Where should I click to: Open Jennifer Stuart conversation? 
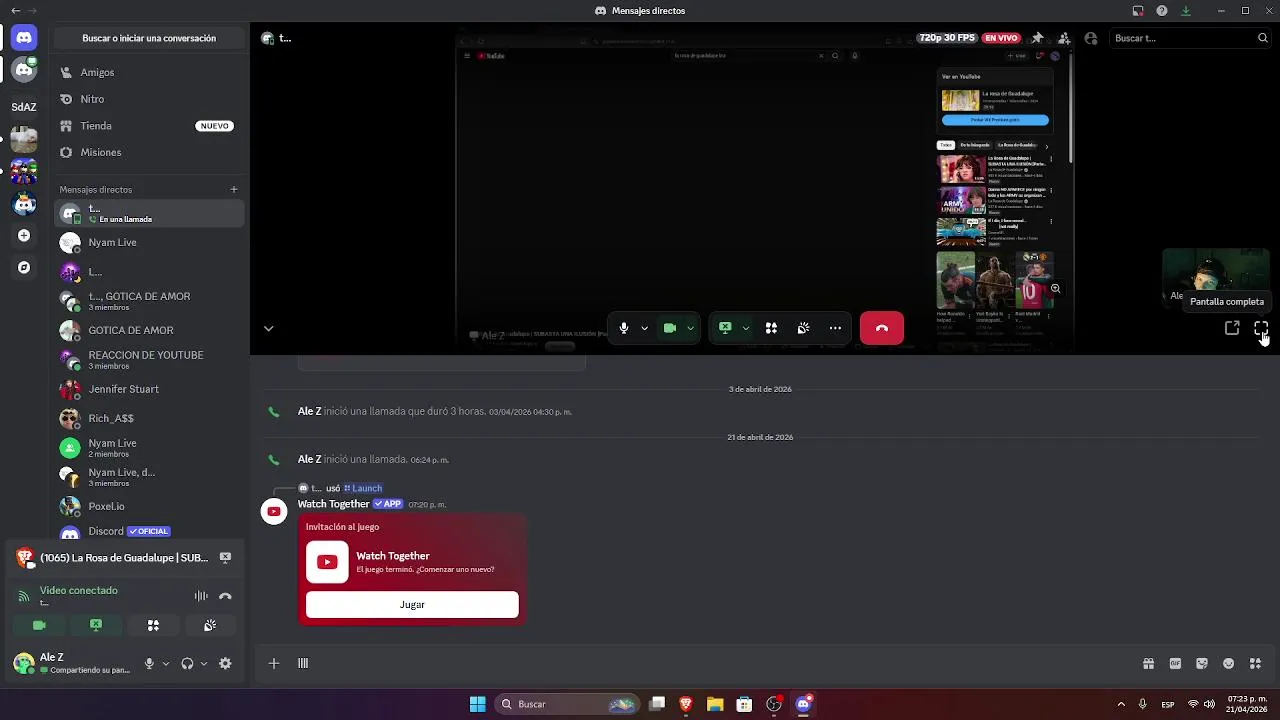149,389
